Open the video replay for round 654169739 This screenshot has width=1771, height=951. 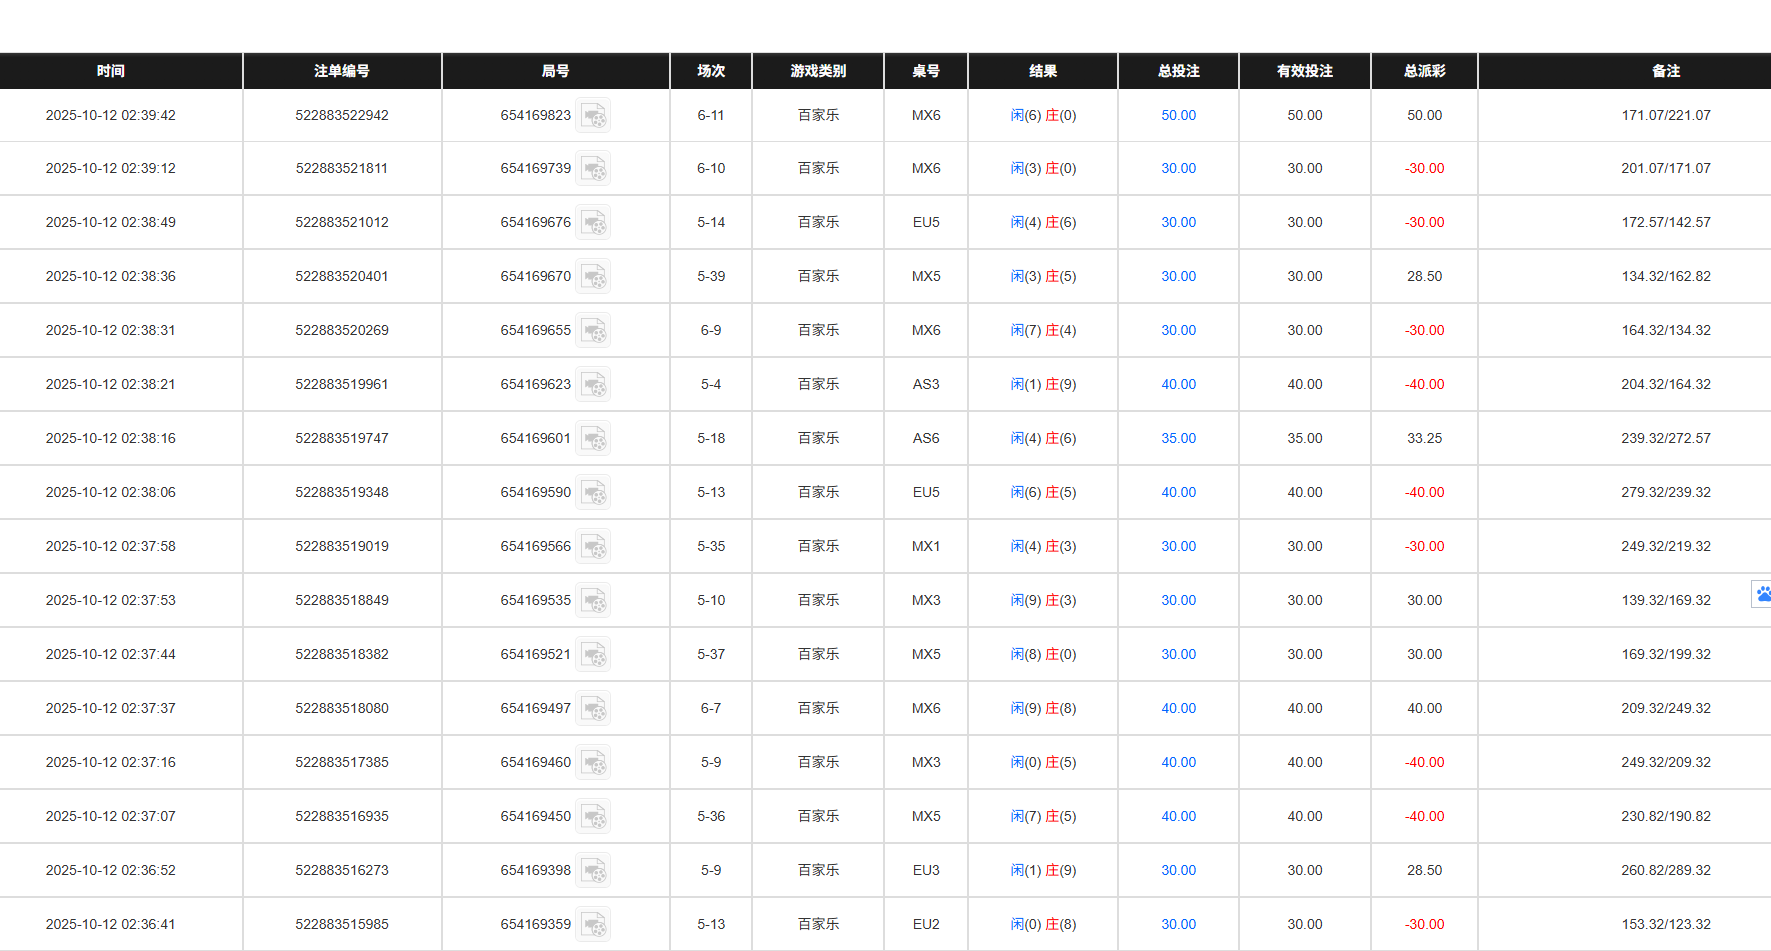point(594,168)
